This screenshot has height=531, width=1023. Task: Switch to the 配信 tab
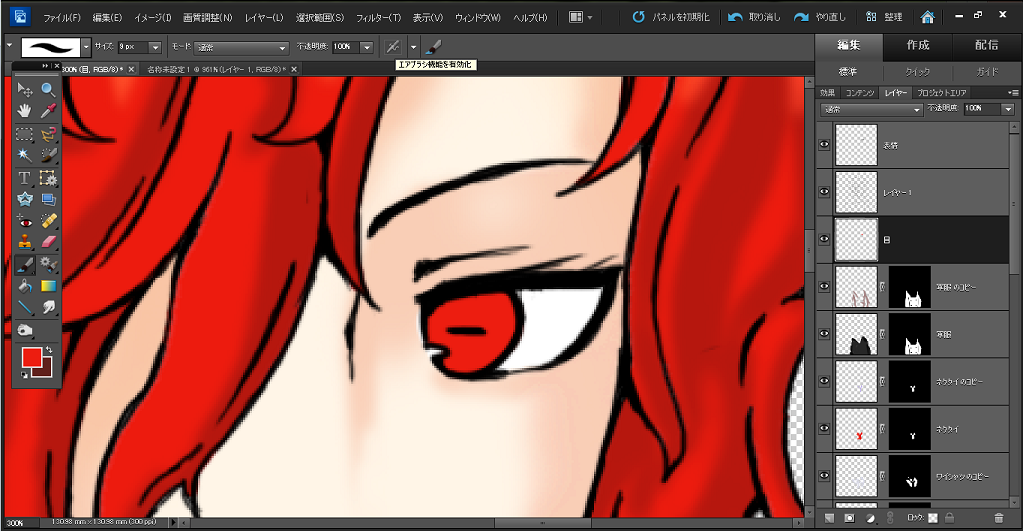986,45
